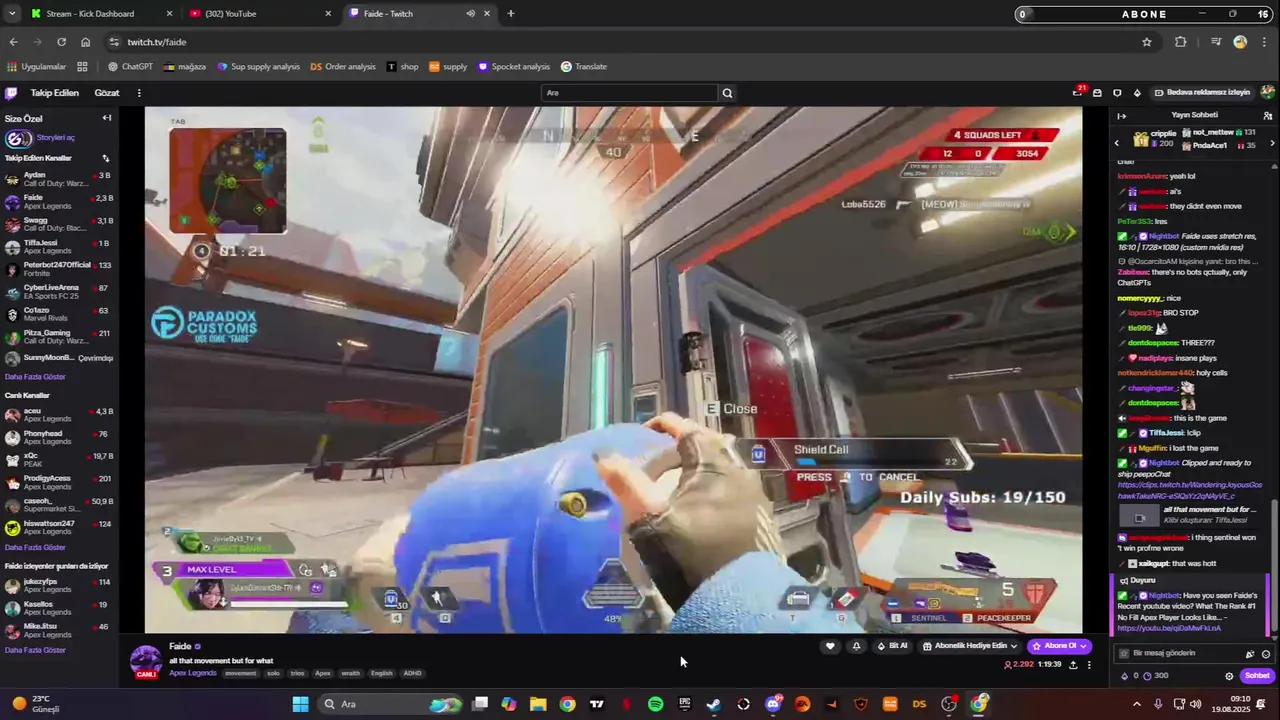The width and height of the screenshot is (1280, 720).
Task: Click the search magnifier button in Twitch
Action: pyautogui.click(x=727, y=93)
